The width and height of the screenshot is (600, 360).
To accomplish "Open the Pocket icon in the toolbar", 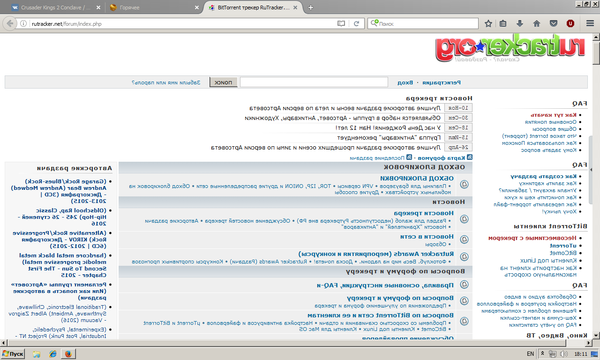I will point(553,23).
